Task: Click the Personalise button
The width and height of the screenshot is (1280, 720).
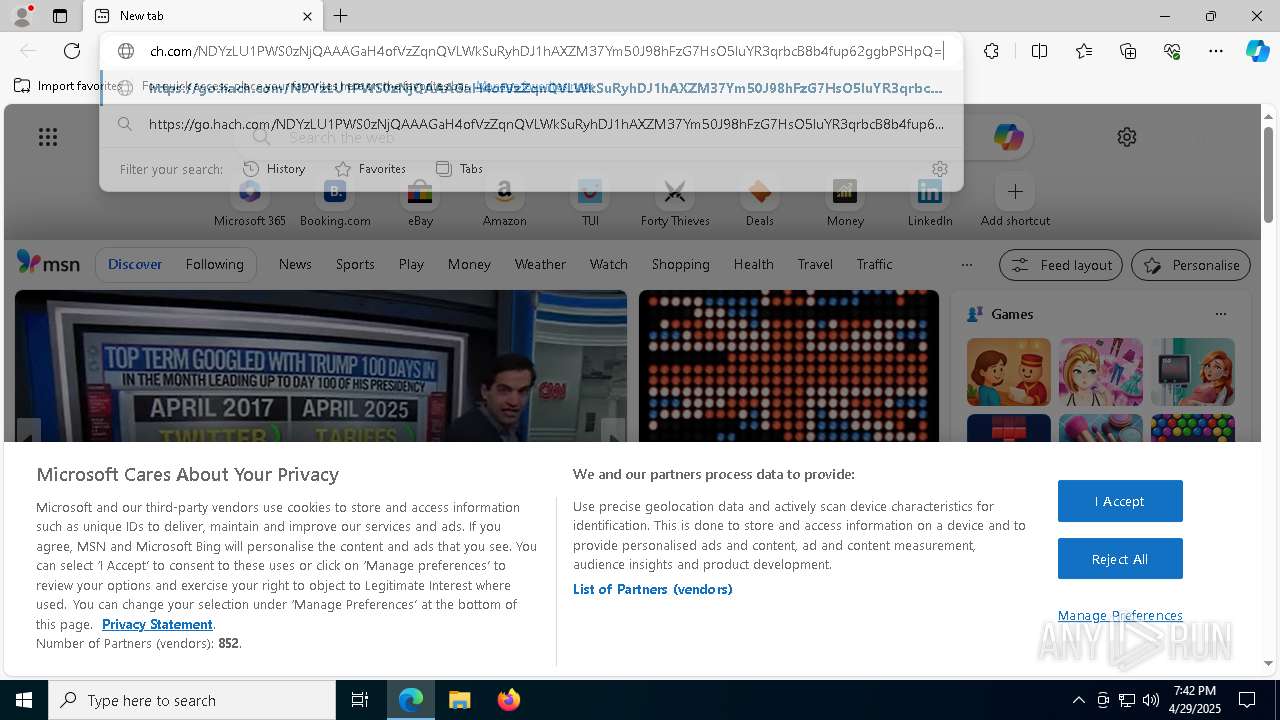Action: coord(1191,265)
